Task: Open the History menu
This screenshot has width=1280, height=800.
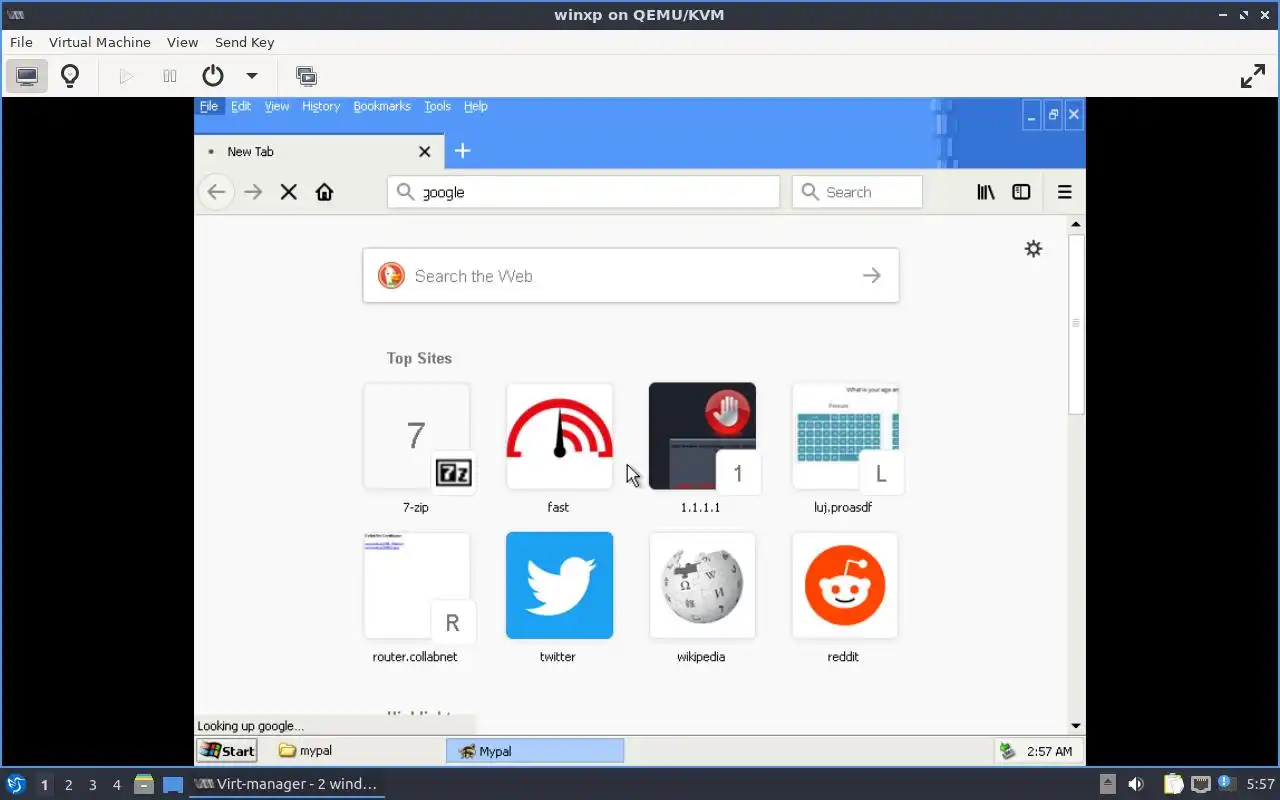Action: [321, 106]
